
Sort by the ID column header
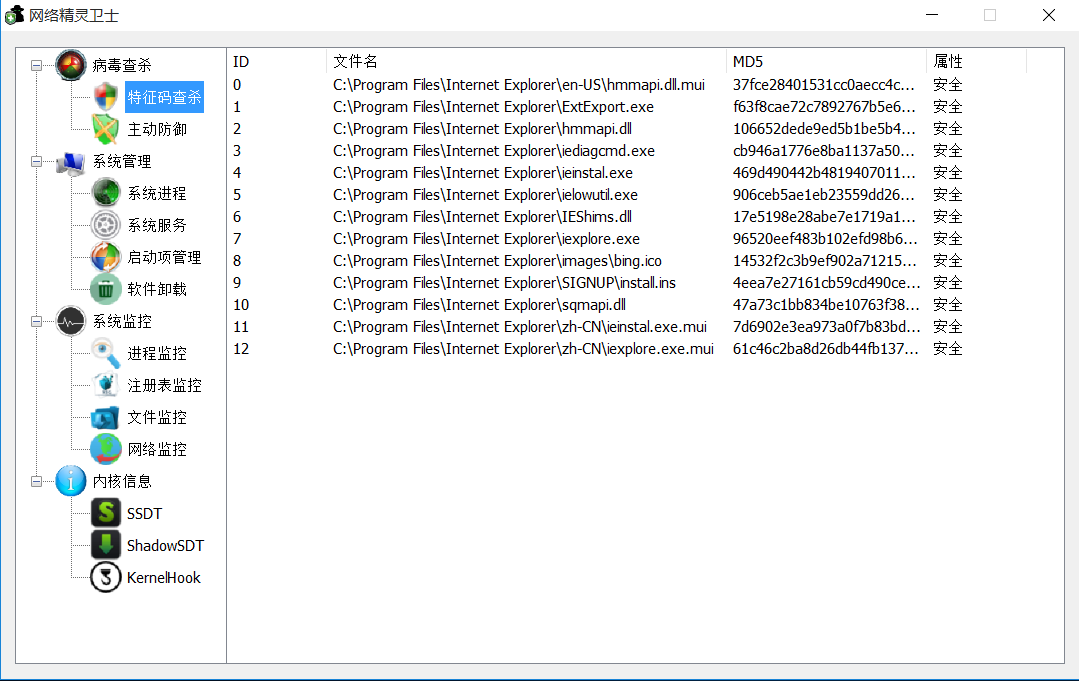277,61
